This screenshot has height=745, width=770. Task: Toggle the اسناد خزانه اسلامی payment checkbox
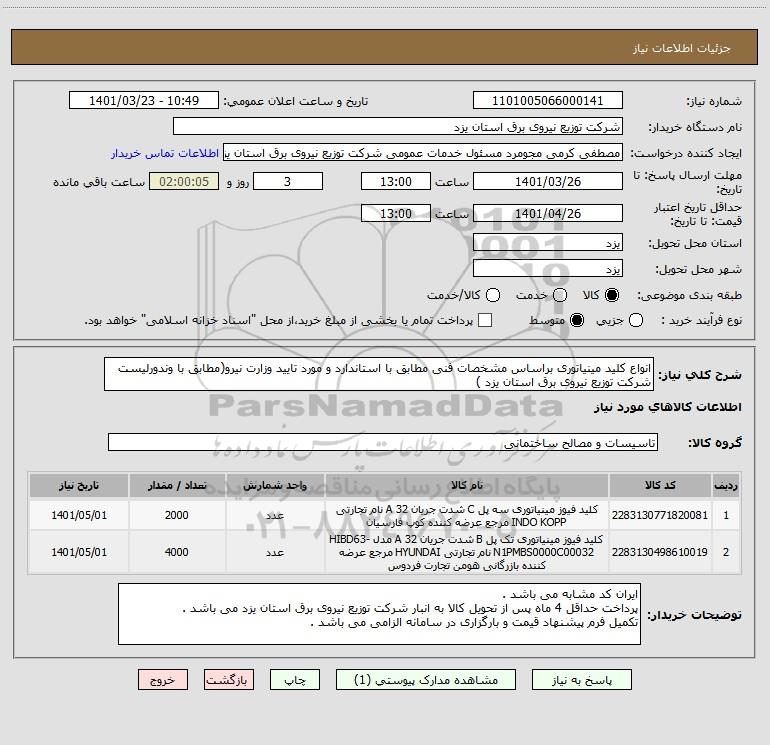point(485,320)
